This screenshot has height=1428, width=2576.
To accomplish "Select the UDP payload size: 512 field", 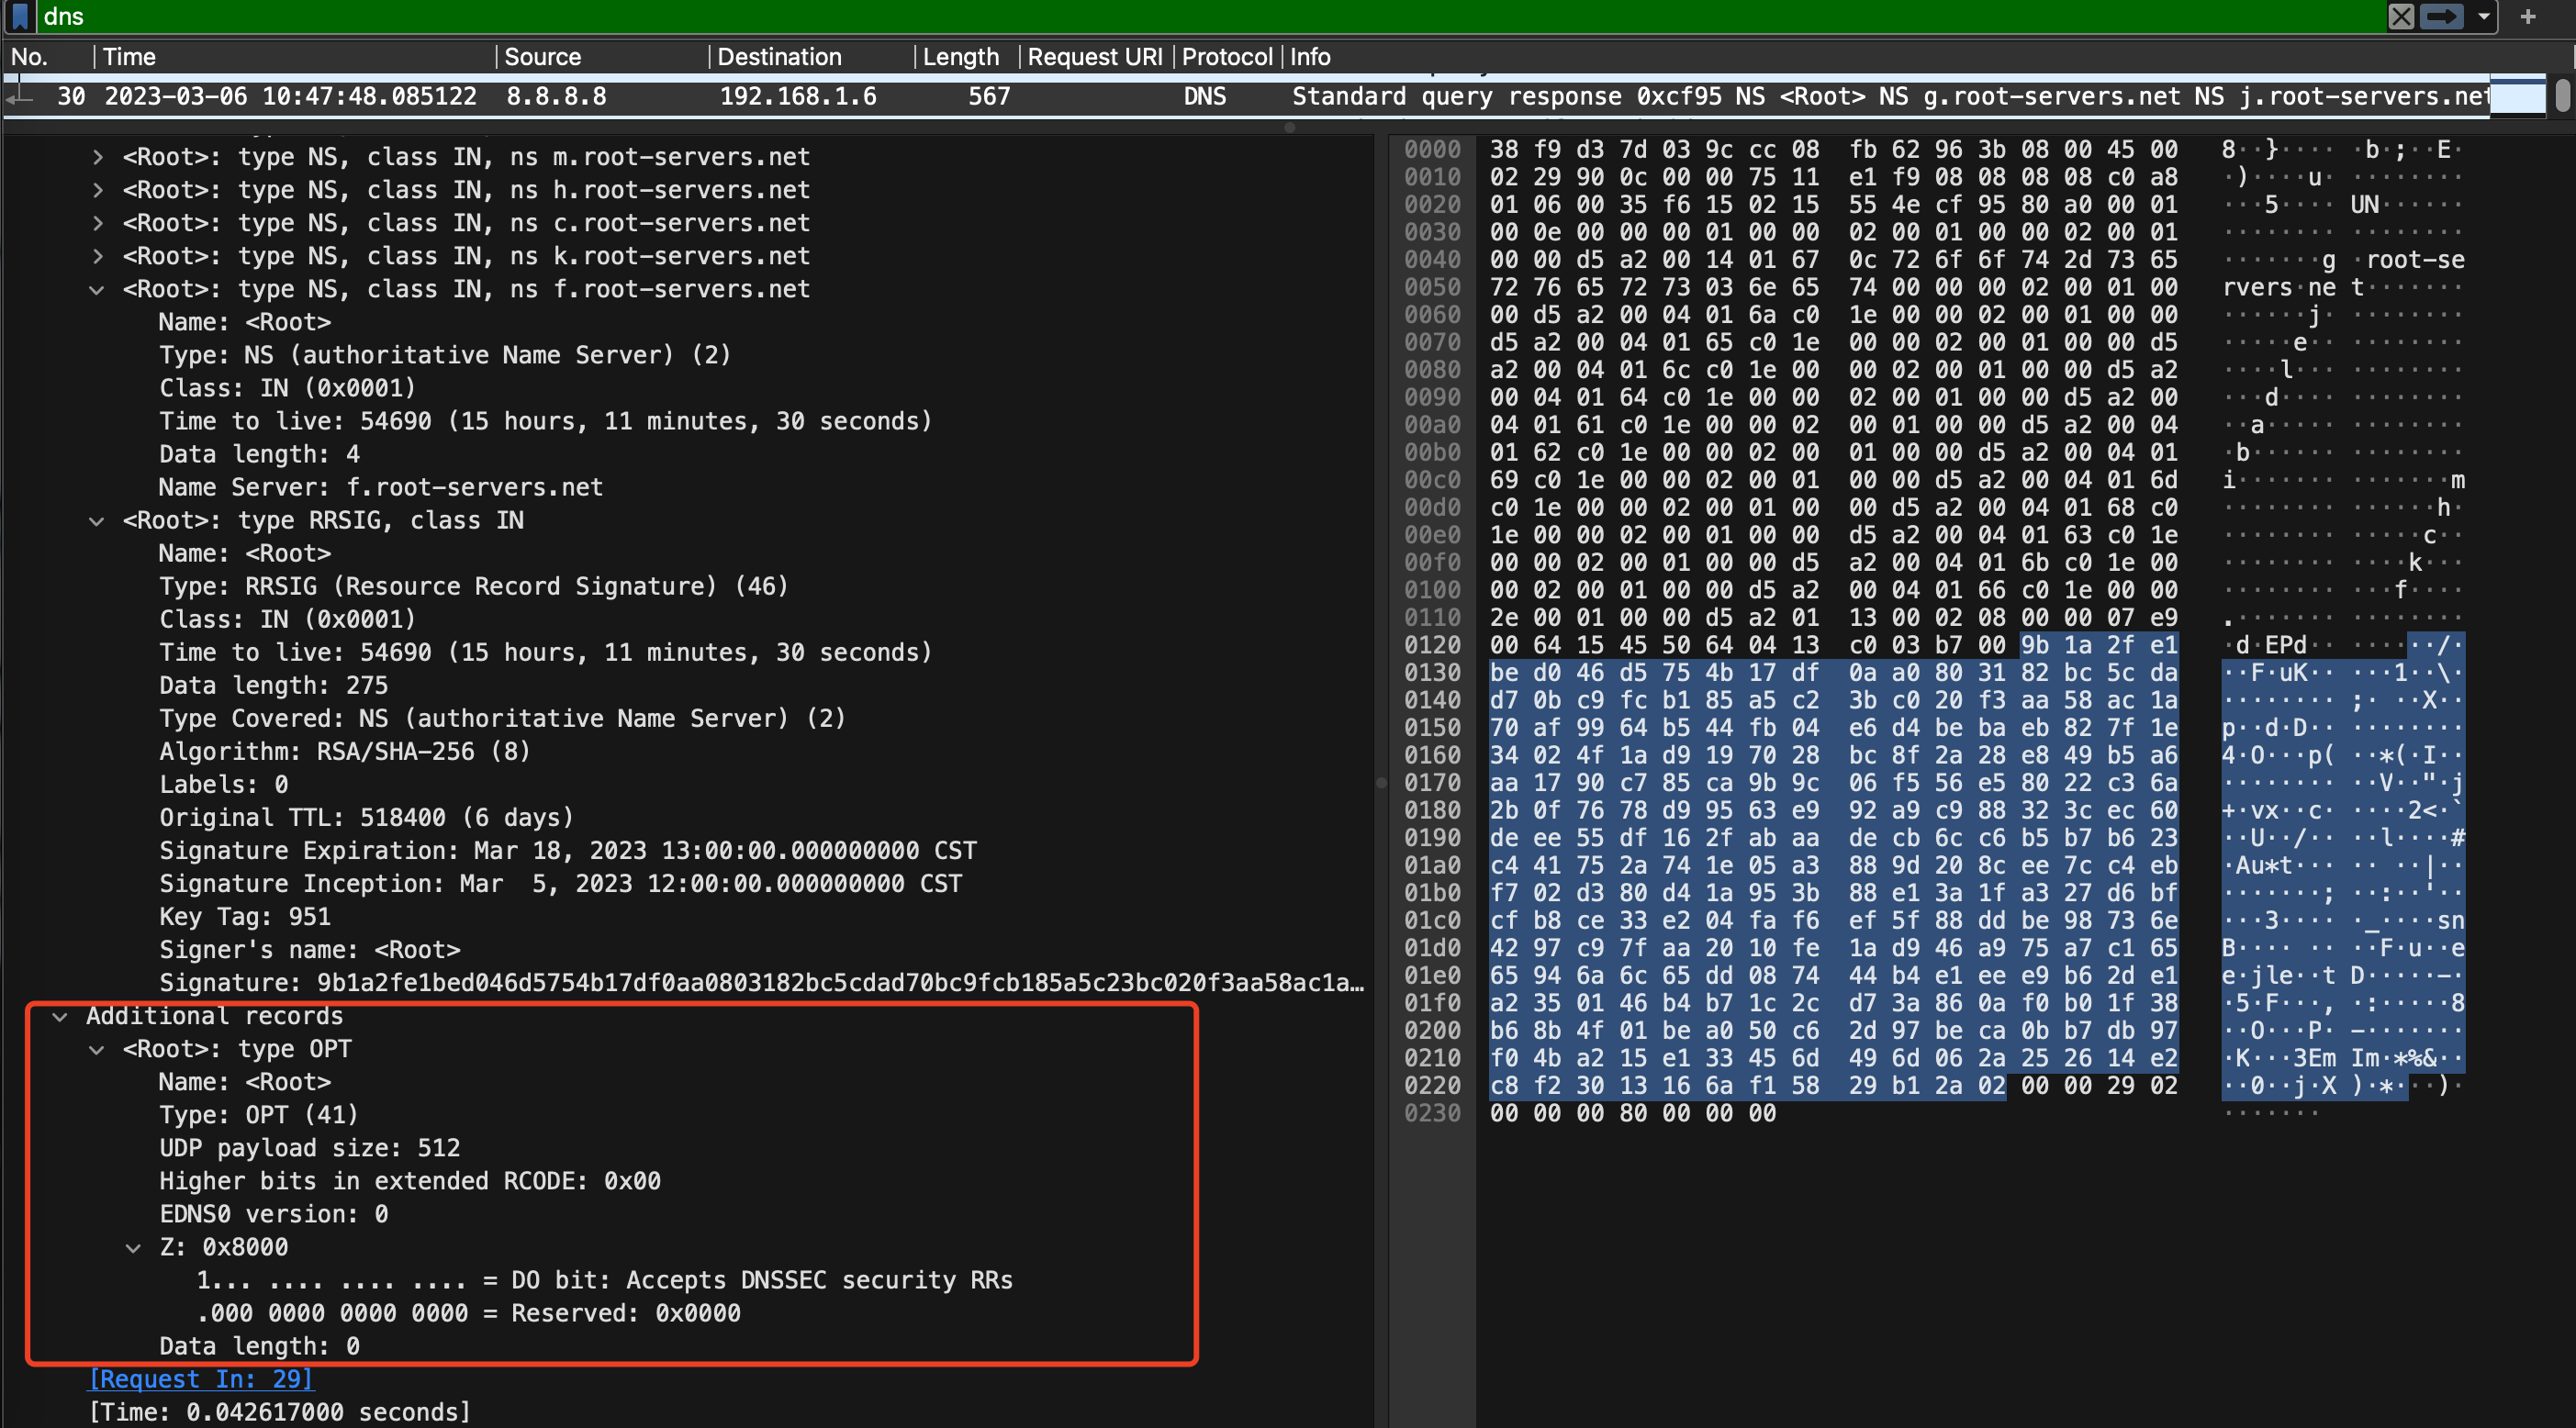I will (x=310, y=1148).
